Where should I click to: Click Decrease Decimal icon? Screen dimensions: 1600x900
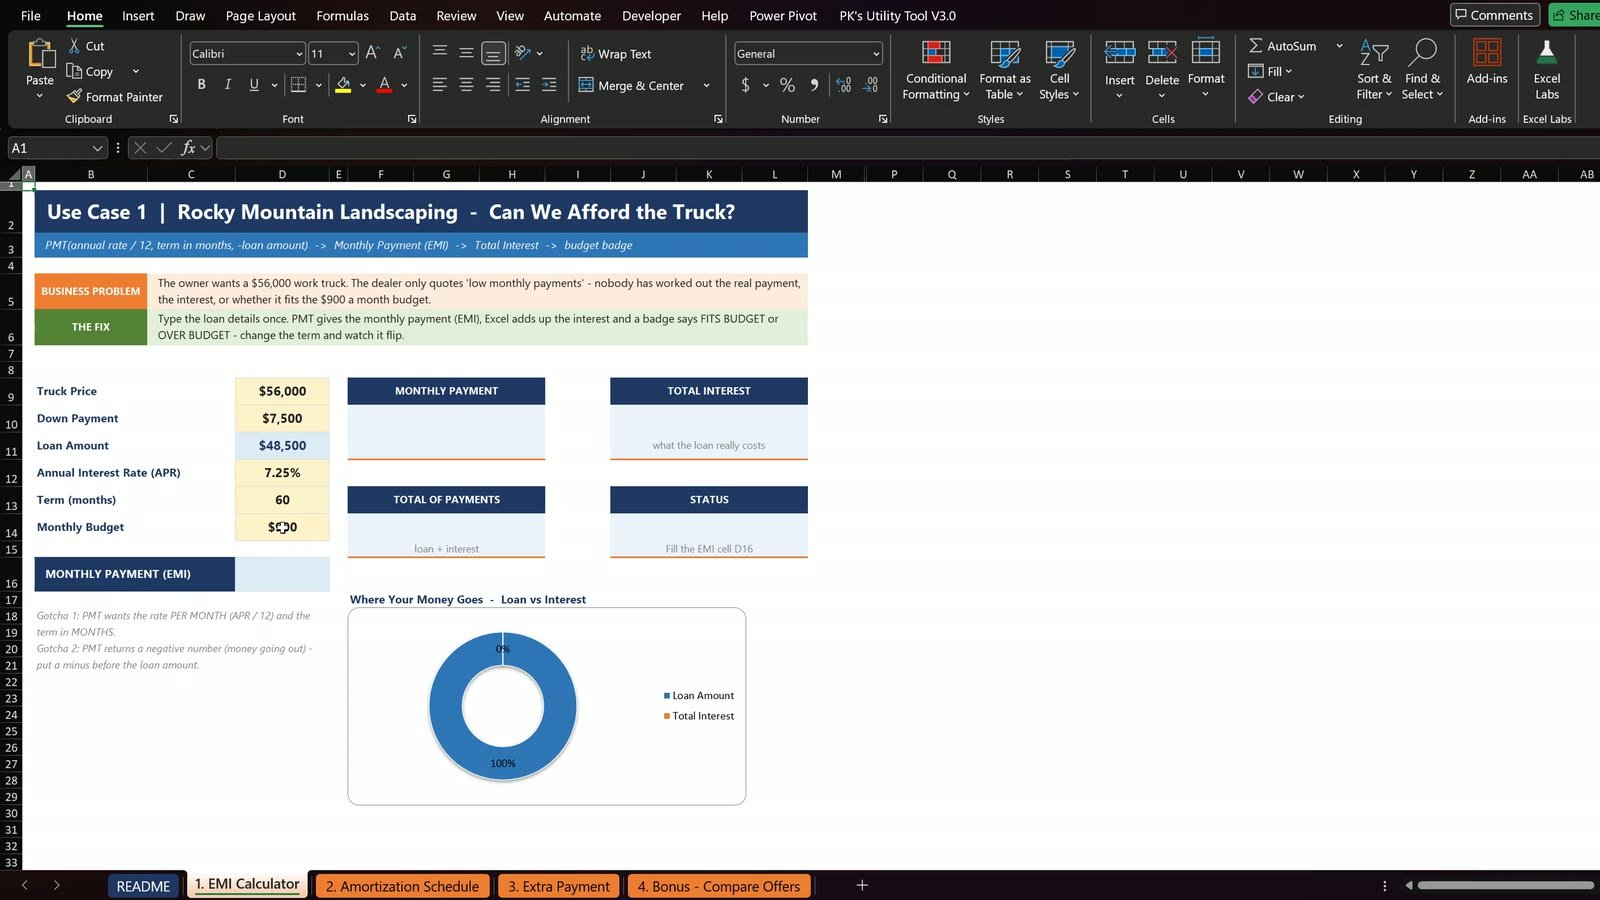871,85
